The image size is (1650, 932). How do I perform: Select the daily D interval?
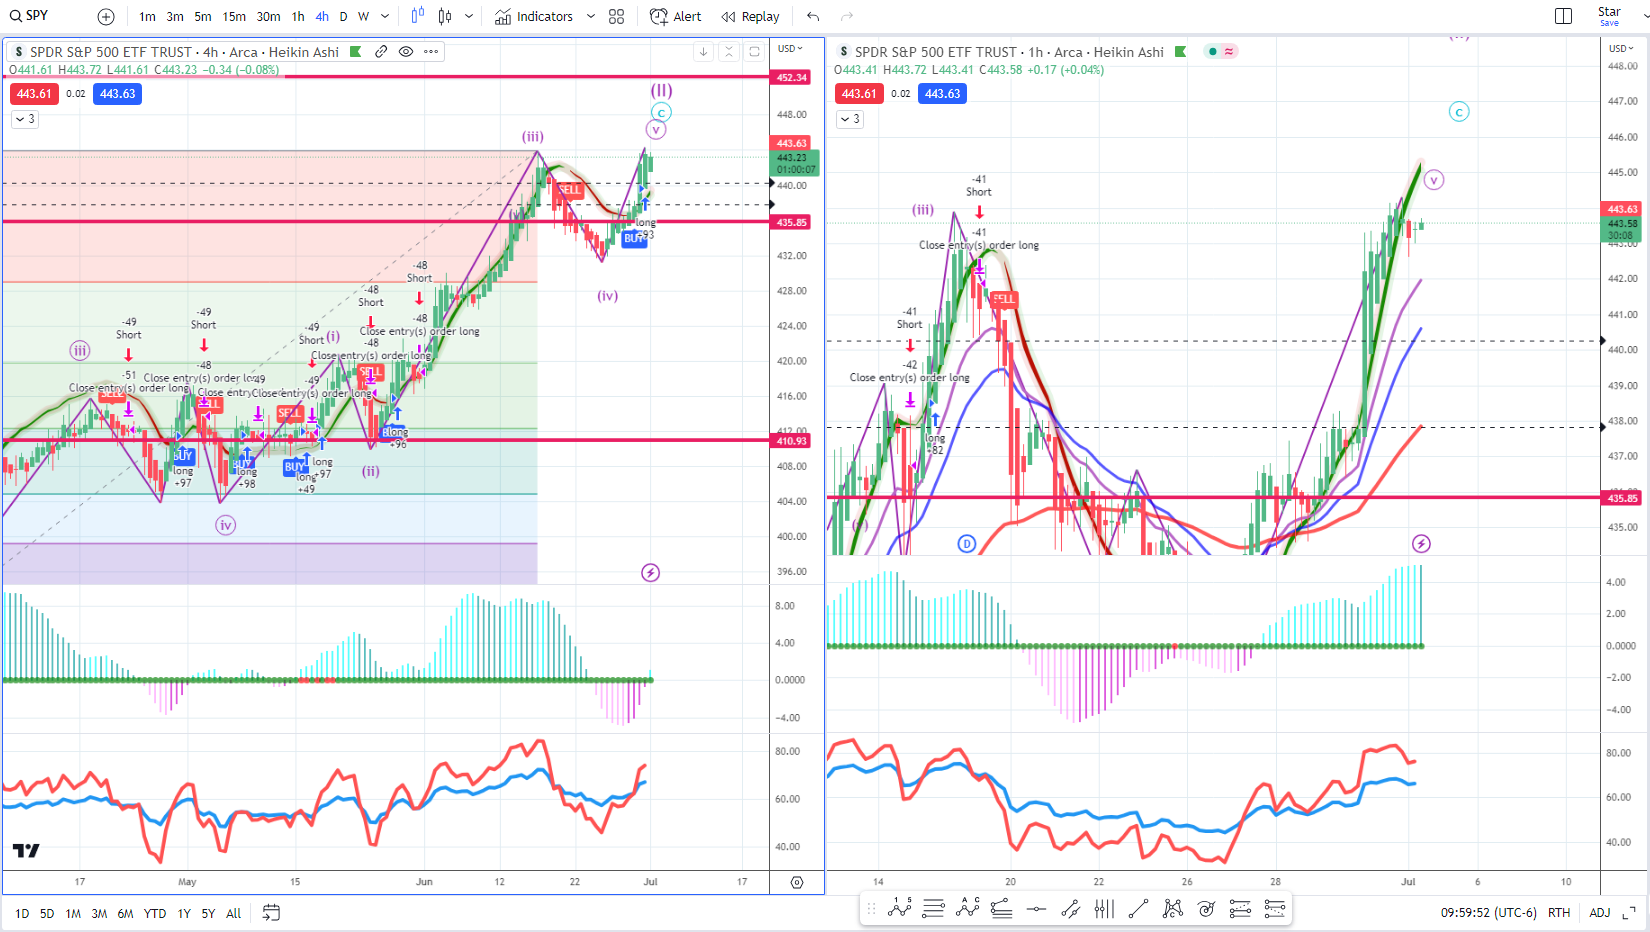343,16
